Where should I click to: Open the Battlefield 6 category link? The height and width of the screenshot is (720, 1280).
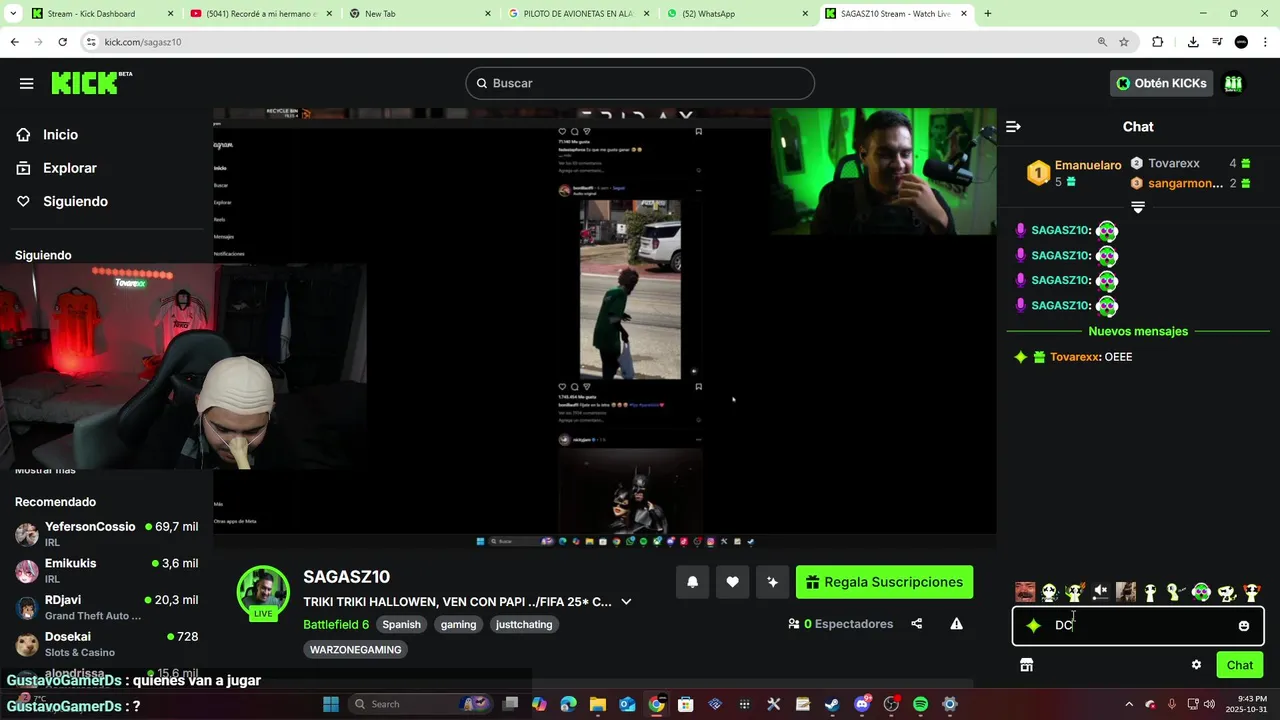click(336, 624)
